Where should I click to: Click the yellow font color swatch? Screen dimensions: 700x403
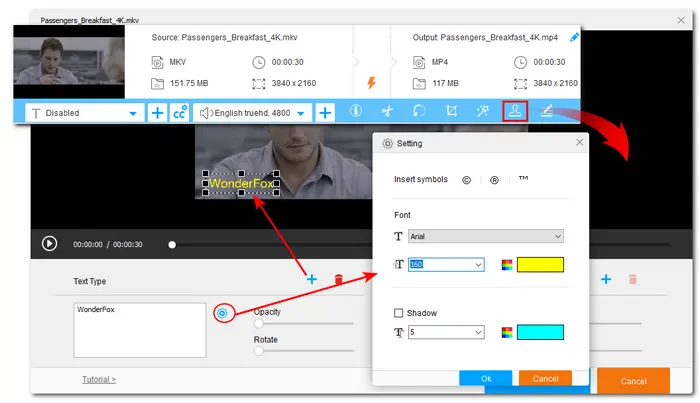[x=540, y=265]
